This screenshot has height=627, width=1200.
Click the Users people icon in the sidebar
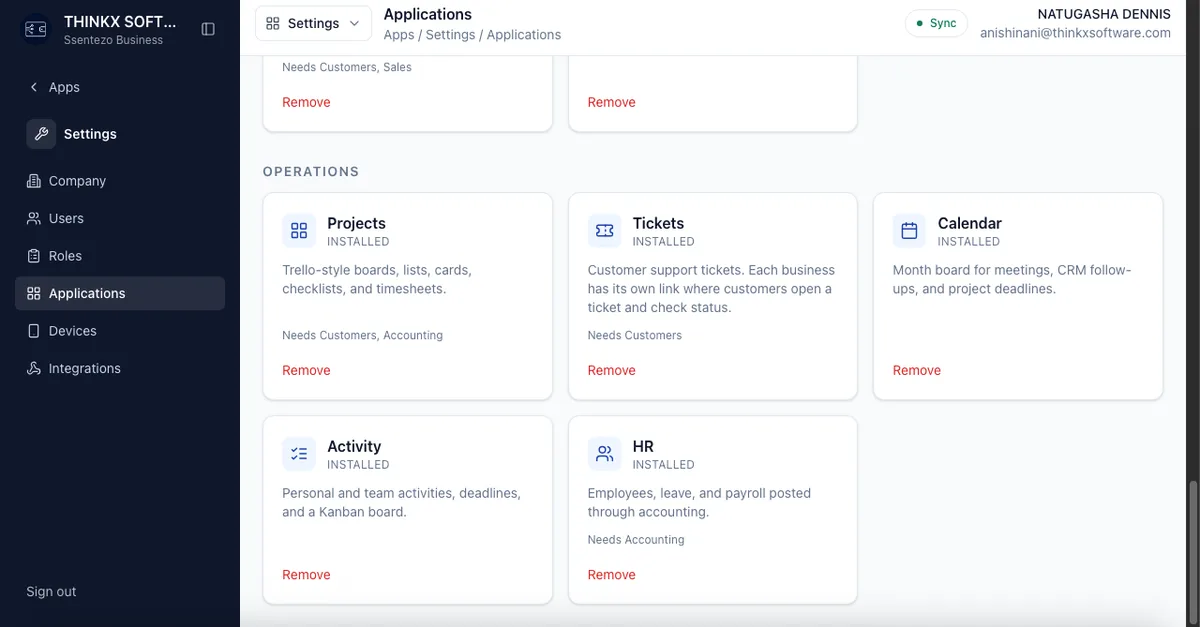pyautogui.click(x=34, y=218)
